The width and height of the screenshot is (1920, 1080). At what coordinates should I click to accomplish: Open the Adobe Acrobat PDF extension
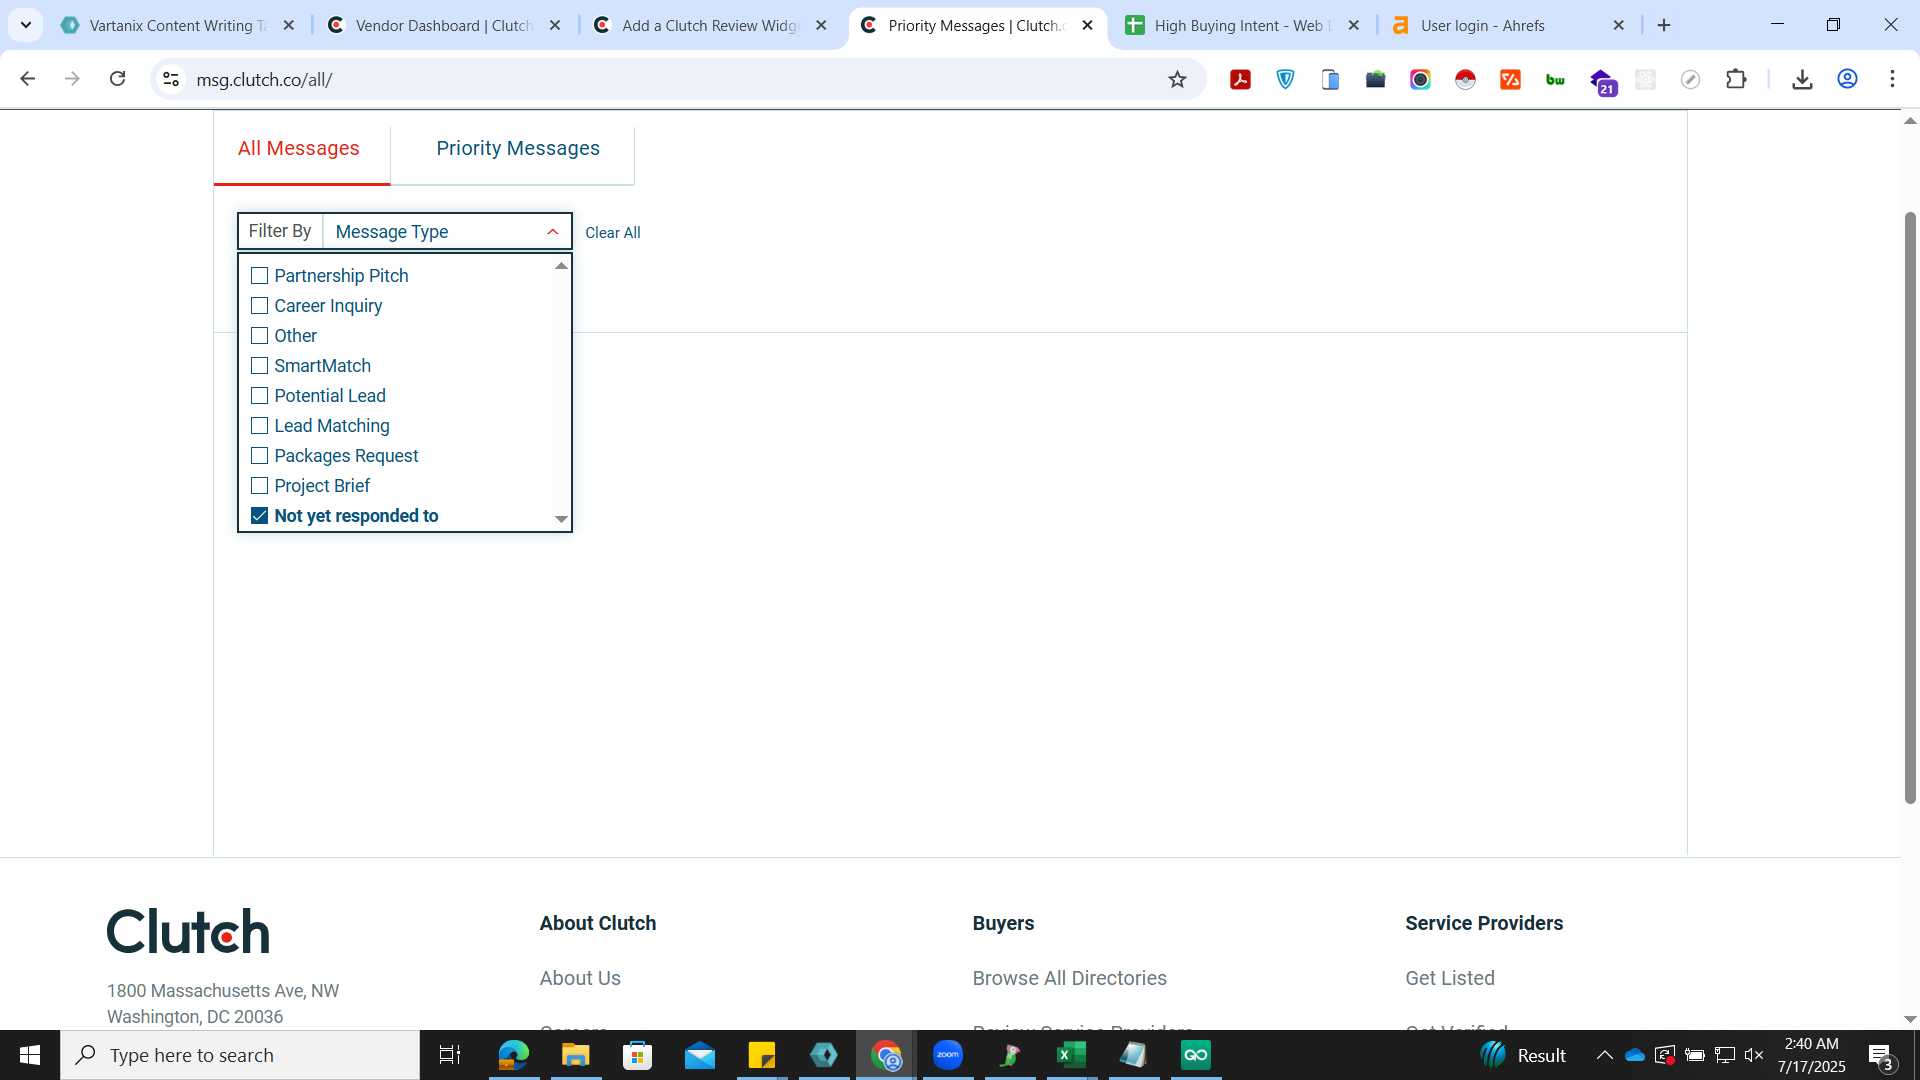point(1240,80)
